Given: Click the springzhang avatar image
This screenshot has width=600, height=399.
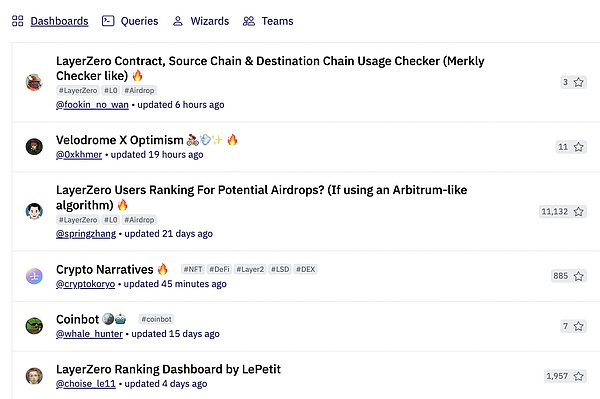Looking at the screenshot, I should (34, 212).
